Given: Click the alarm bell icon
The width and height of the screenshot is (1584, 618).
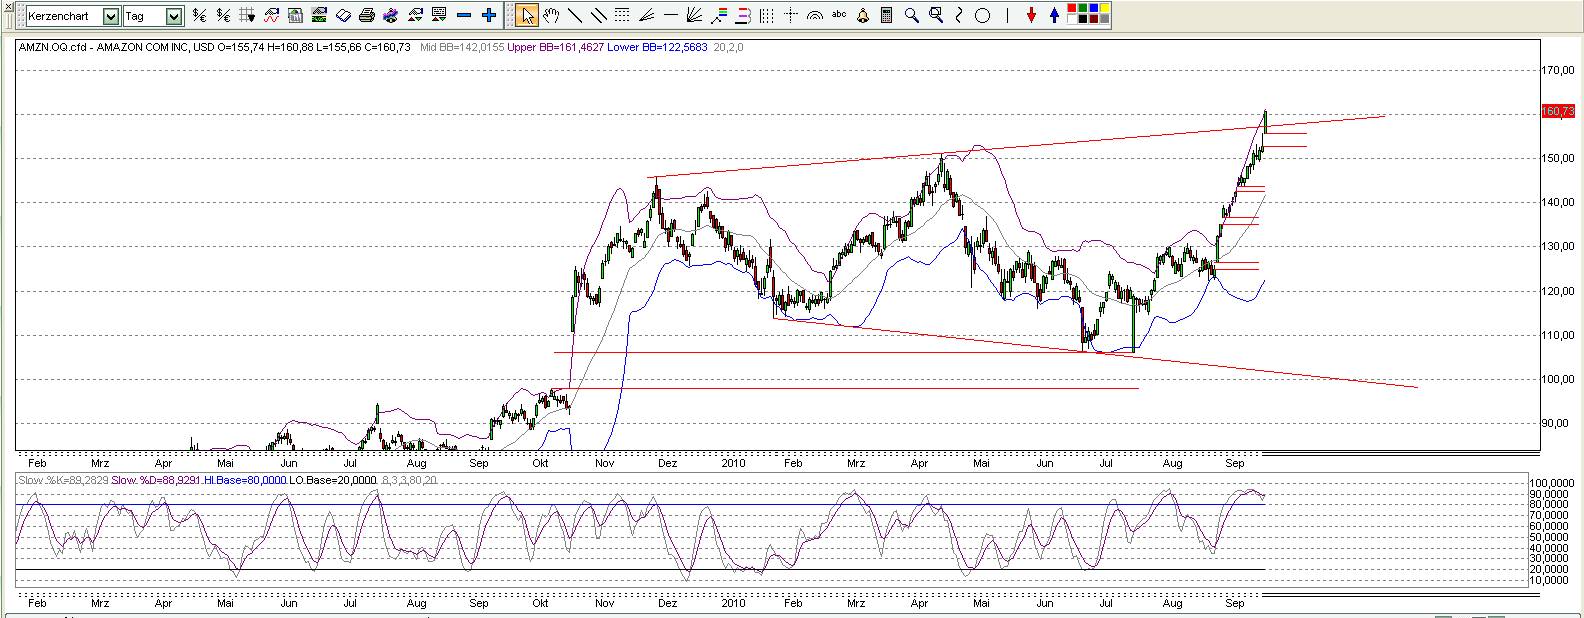Looking at the screenshot, I should tap(863, 15).
